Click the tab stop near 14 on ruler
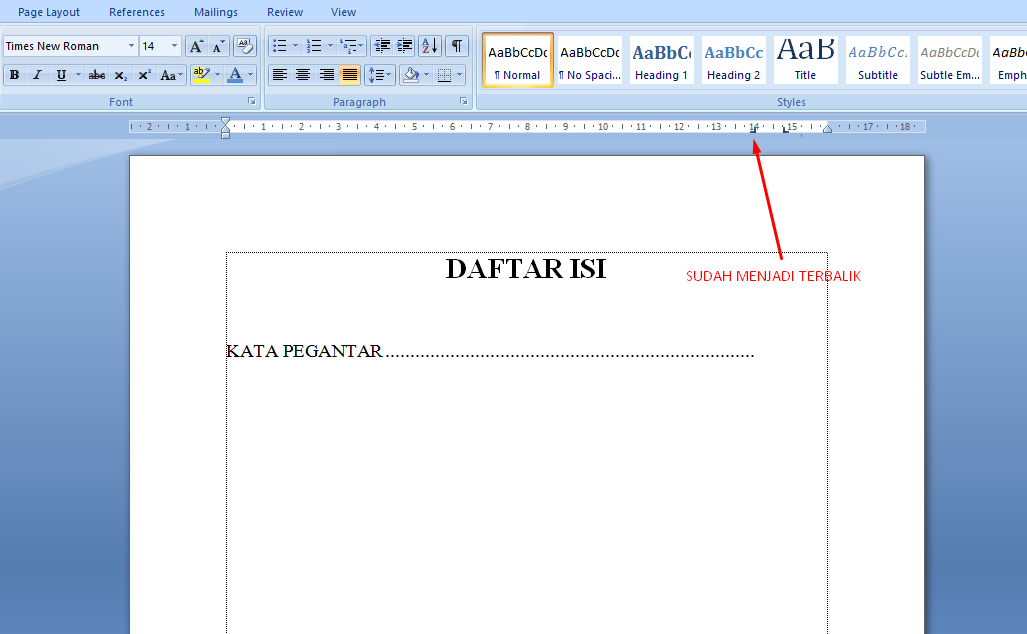This screenshot has height=634, width=1027. coord(753,130)
